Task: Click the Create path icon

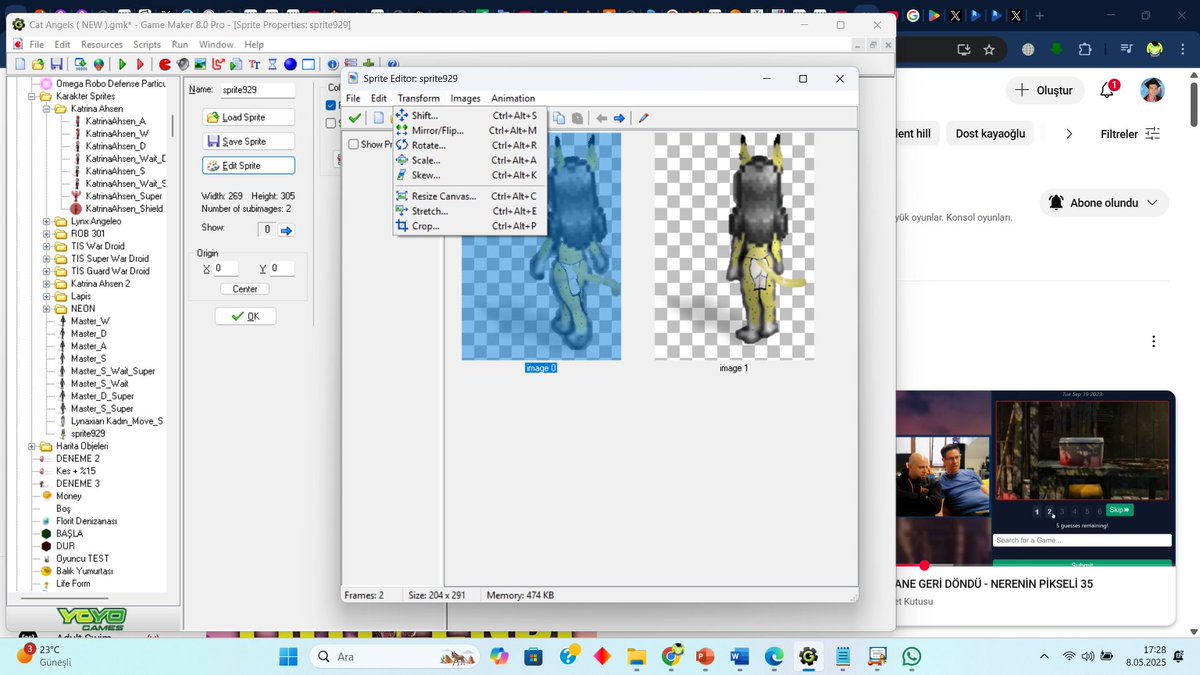Action: click(x=218, y=64)
